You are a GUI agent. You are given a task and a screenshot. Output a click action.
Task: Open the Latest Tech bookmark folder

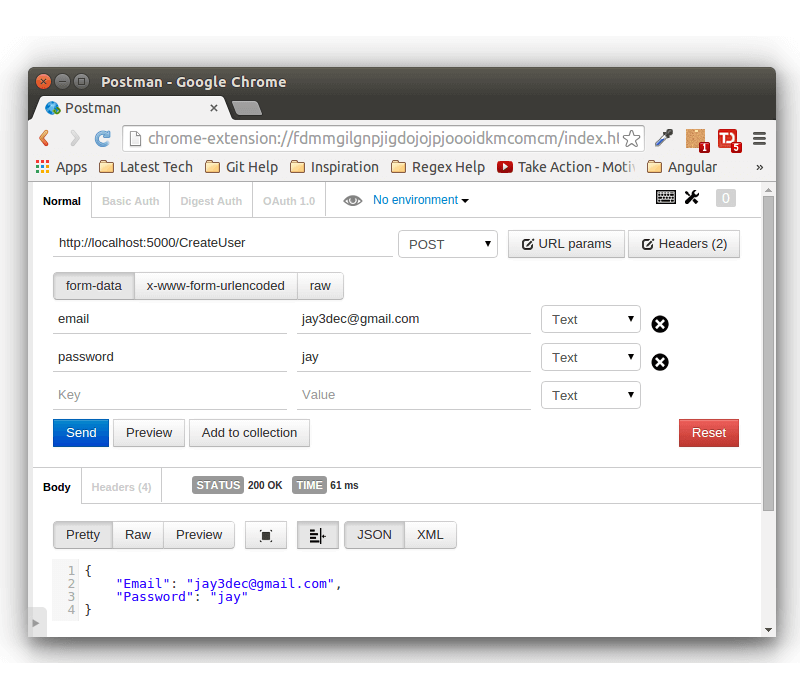pyautogui.click(x=146, y=167)
